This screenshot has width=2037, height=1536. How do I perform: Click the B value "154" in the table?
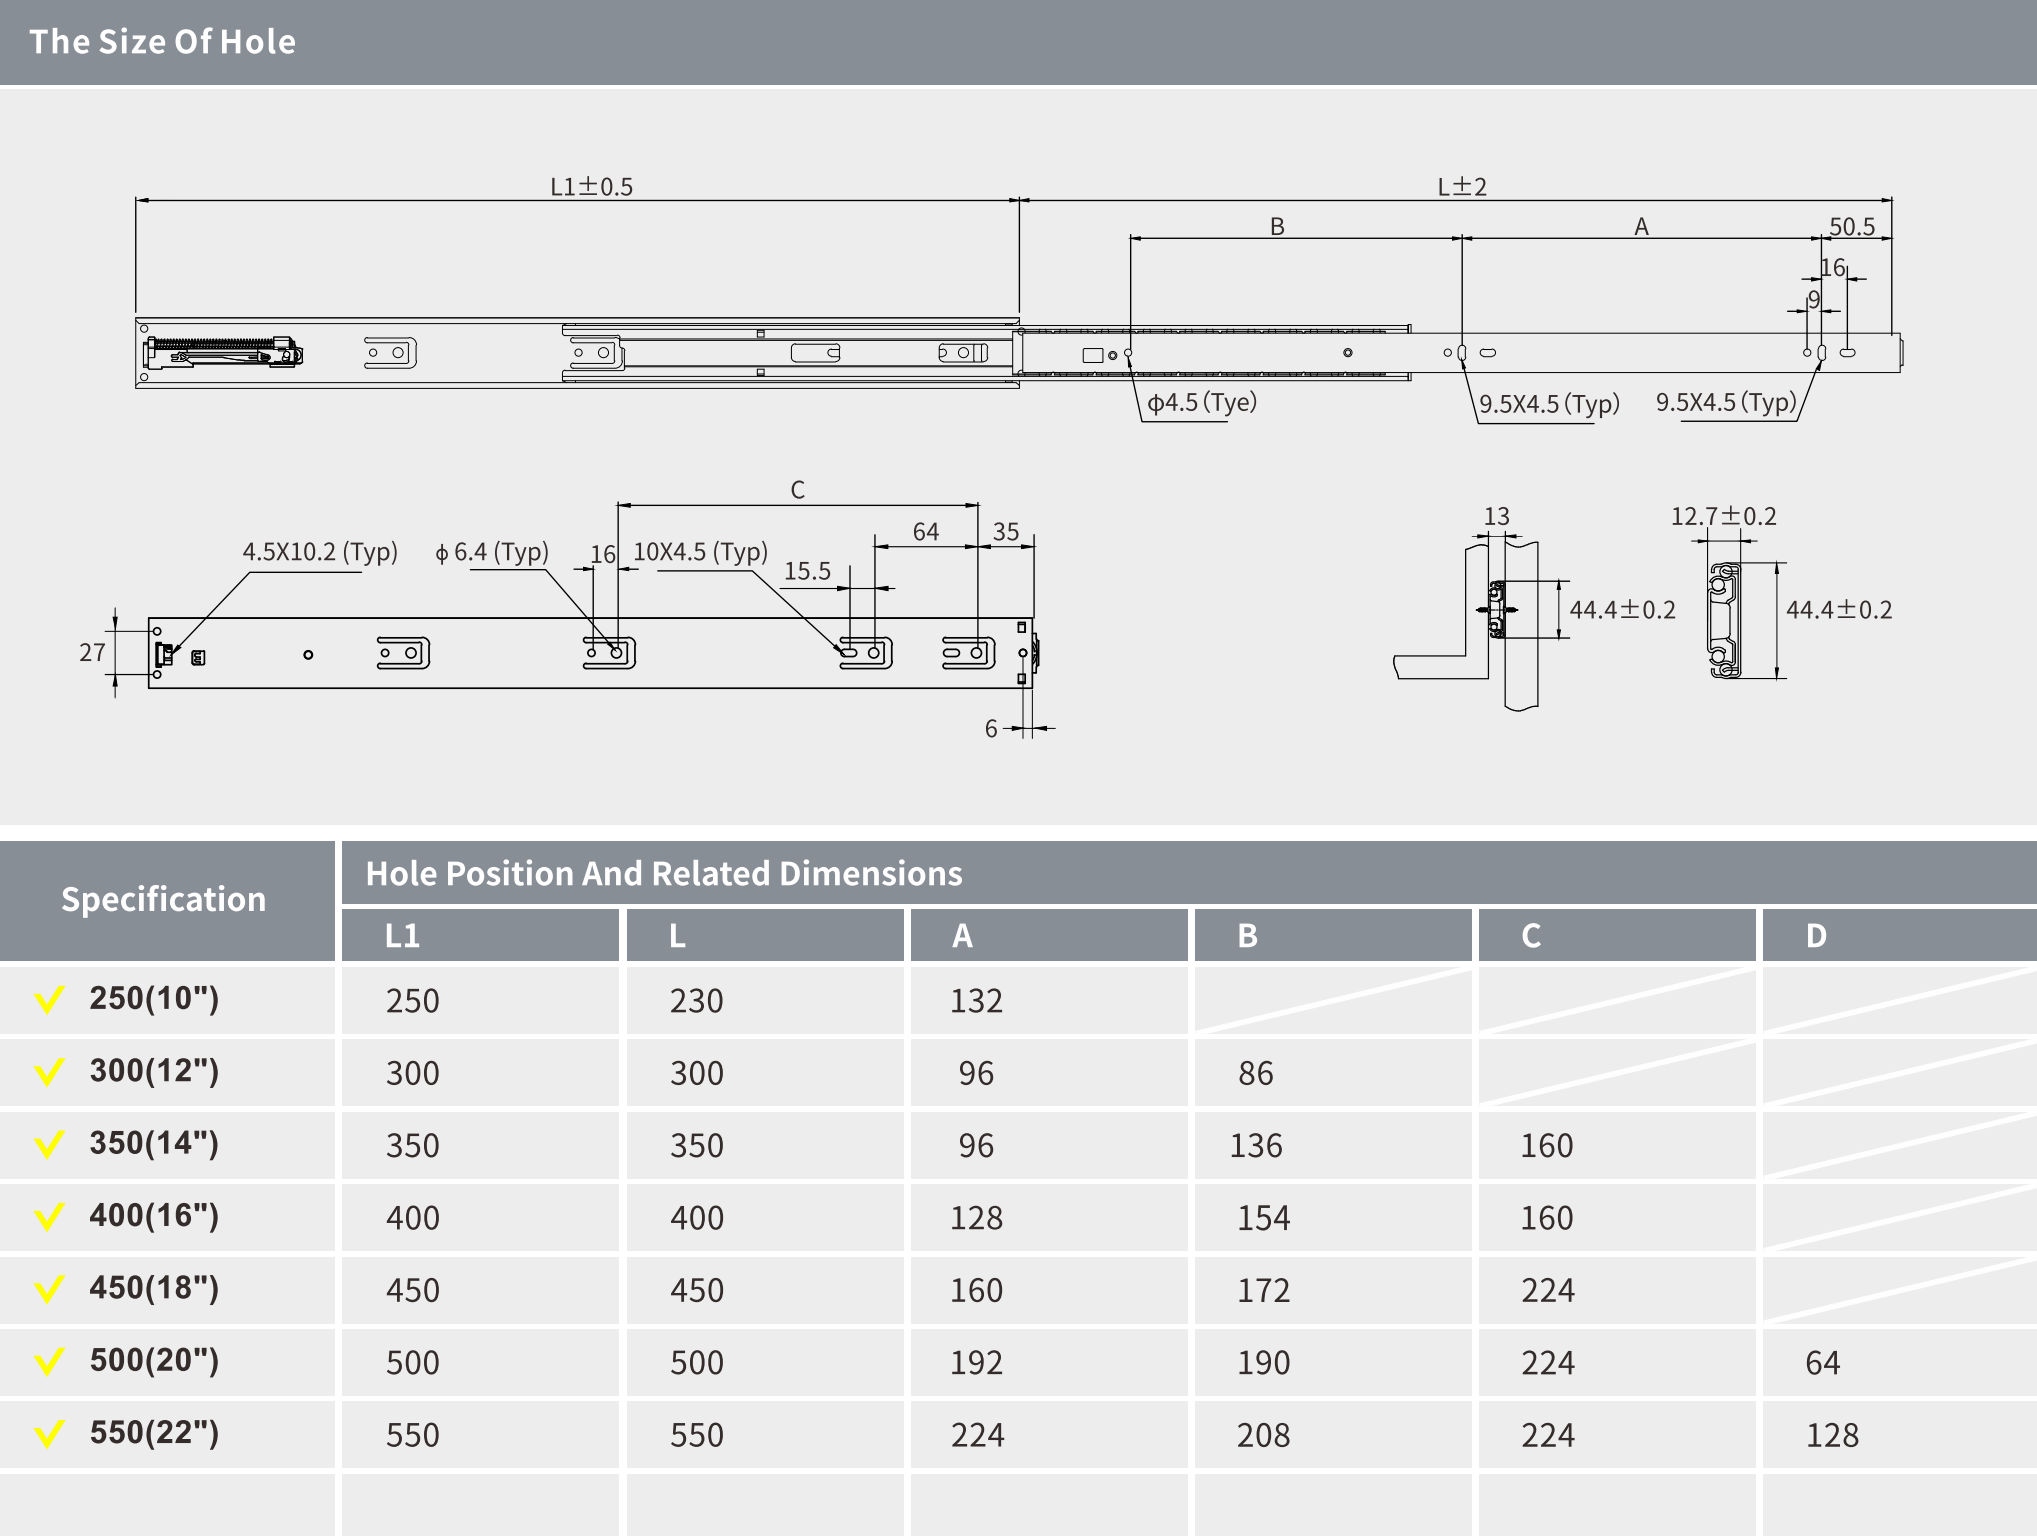point(1264,1218)
